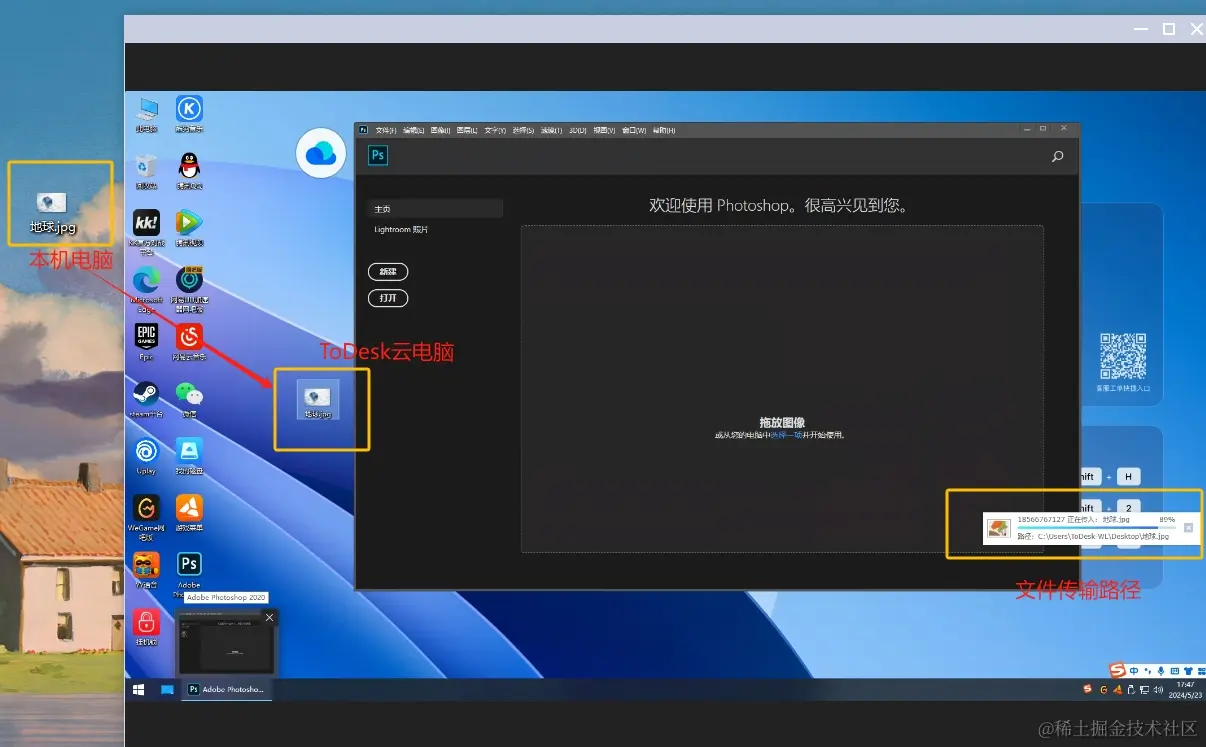Click the 打开 button in Photoshop
This screenshot has height=747, width=1206.
tap(388, 298)
